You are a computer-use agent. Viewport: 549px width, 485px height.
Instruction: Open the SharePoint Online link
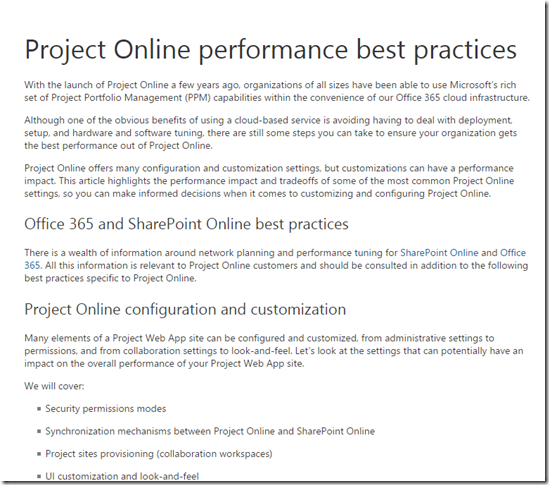pyautogui.click(x=439, y=253)
